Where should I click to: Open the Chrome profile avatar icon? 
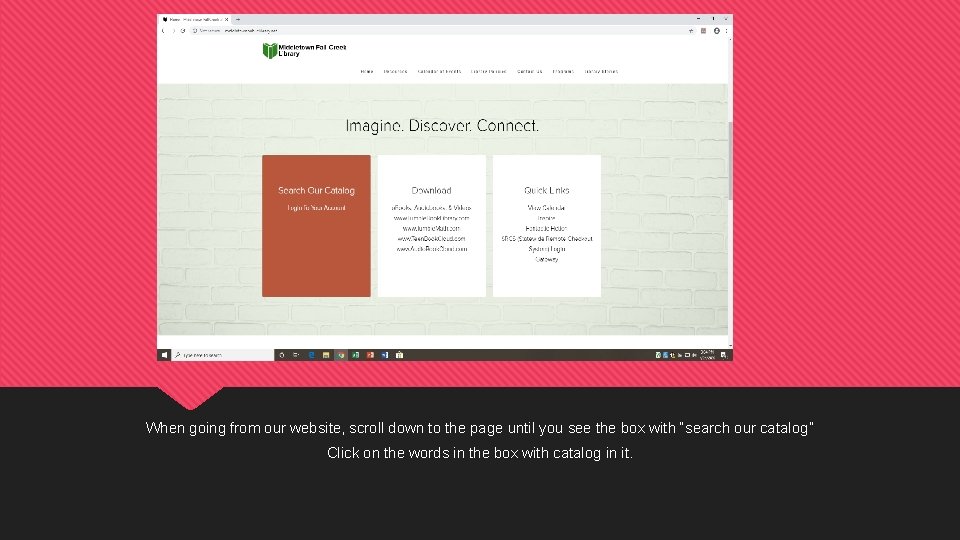716,31
